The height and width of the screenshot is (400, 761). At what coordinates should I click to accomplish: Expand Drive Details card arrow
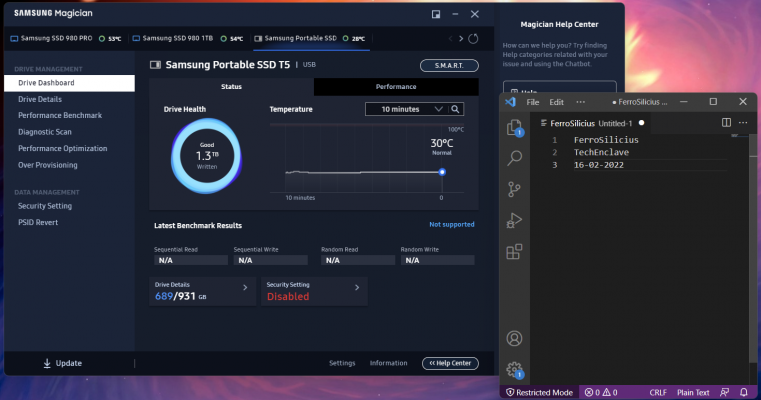click(245, 287)
